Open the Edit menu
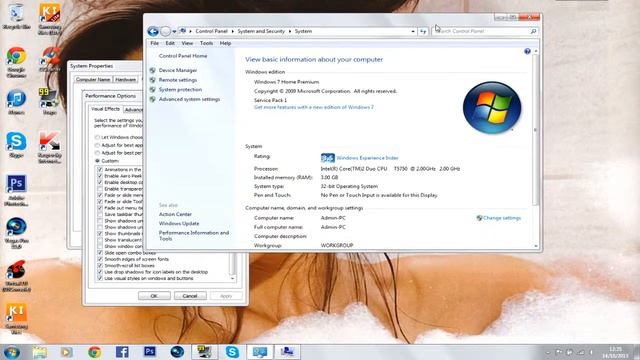Viewport: 640px width, 360px height. point(170,43)
